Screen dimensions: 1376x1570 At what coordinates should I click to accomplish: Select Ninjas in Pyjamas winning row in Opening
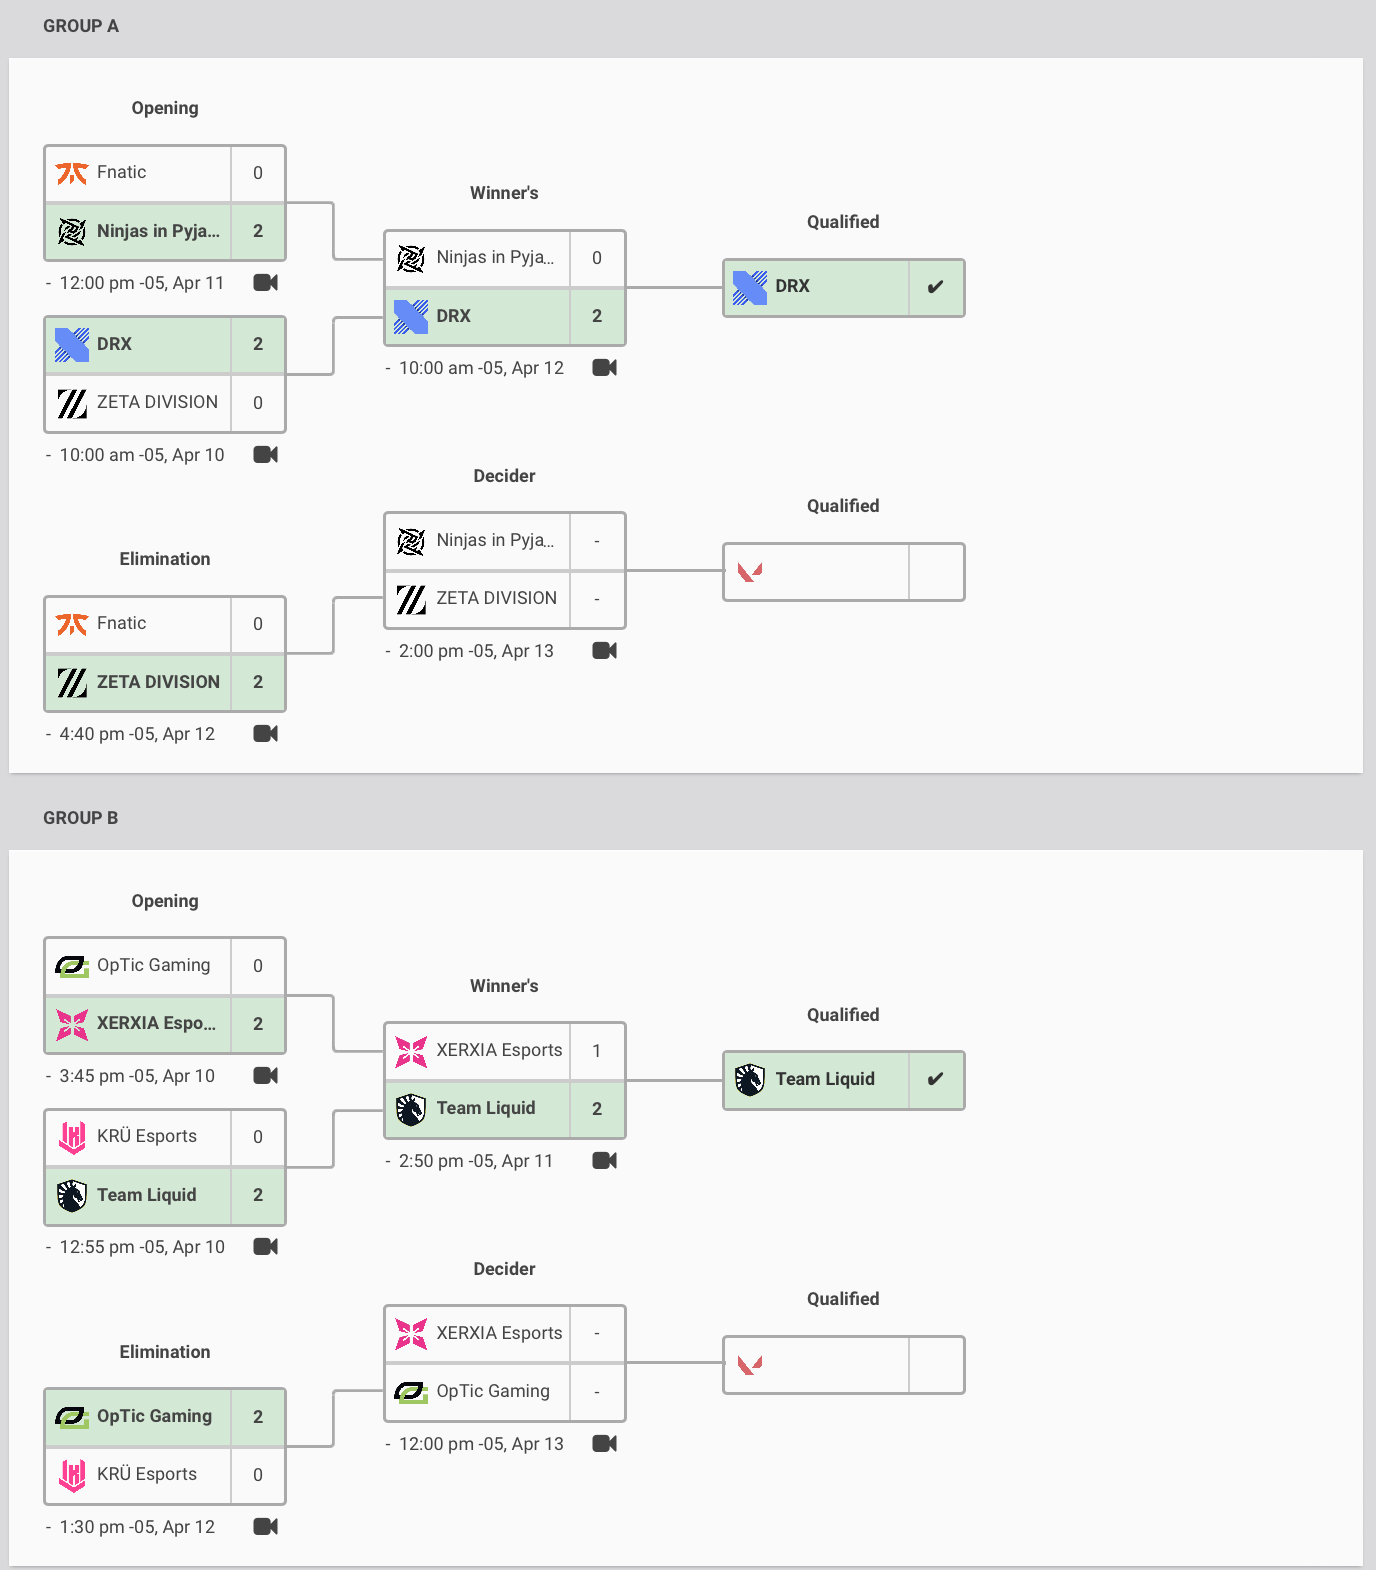coord(157,232)
